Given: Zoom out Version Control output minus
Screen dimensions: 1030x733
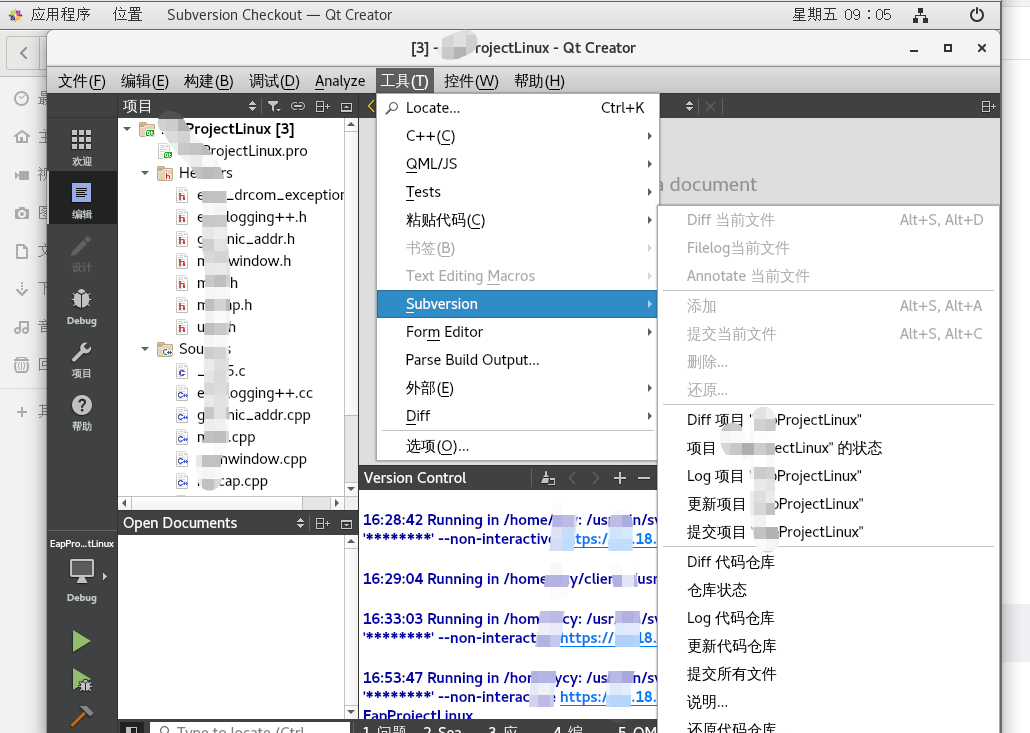Looking at the screenshot, I should pos(644,478).
